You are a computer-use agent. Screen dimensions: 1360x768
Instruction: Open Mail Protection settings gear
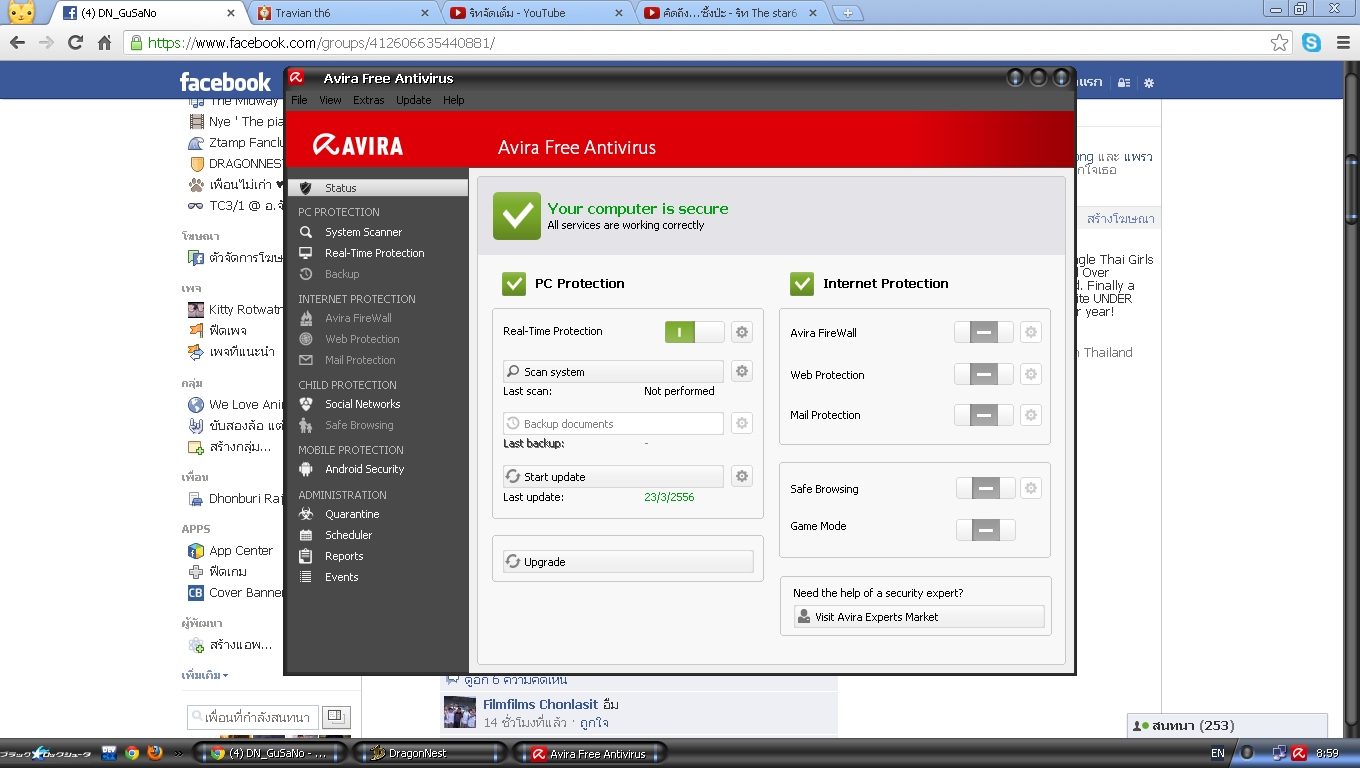coord(1031,415)
